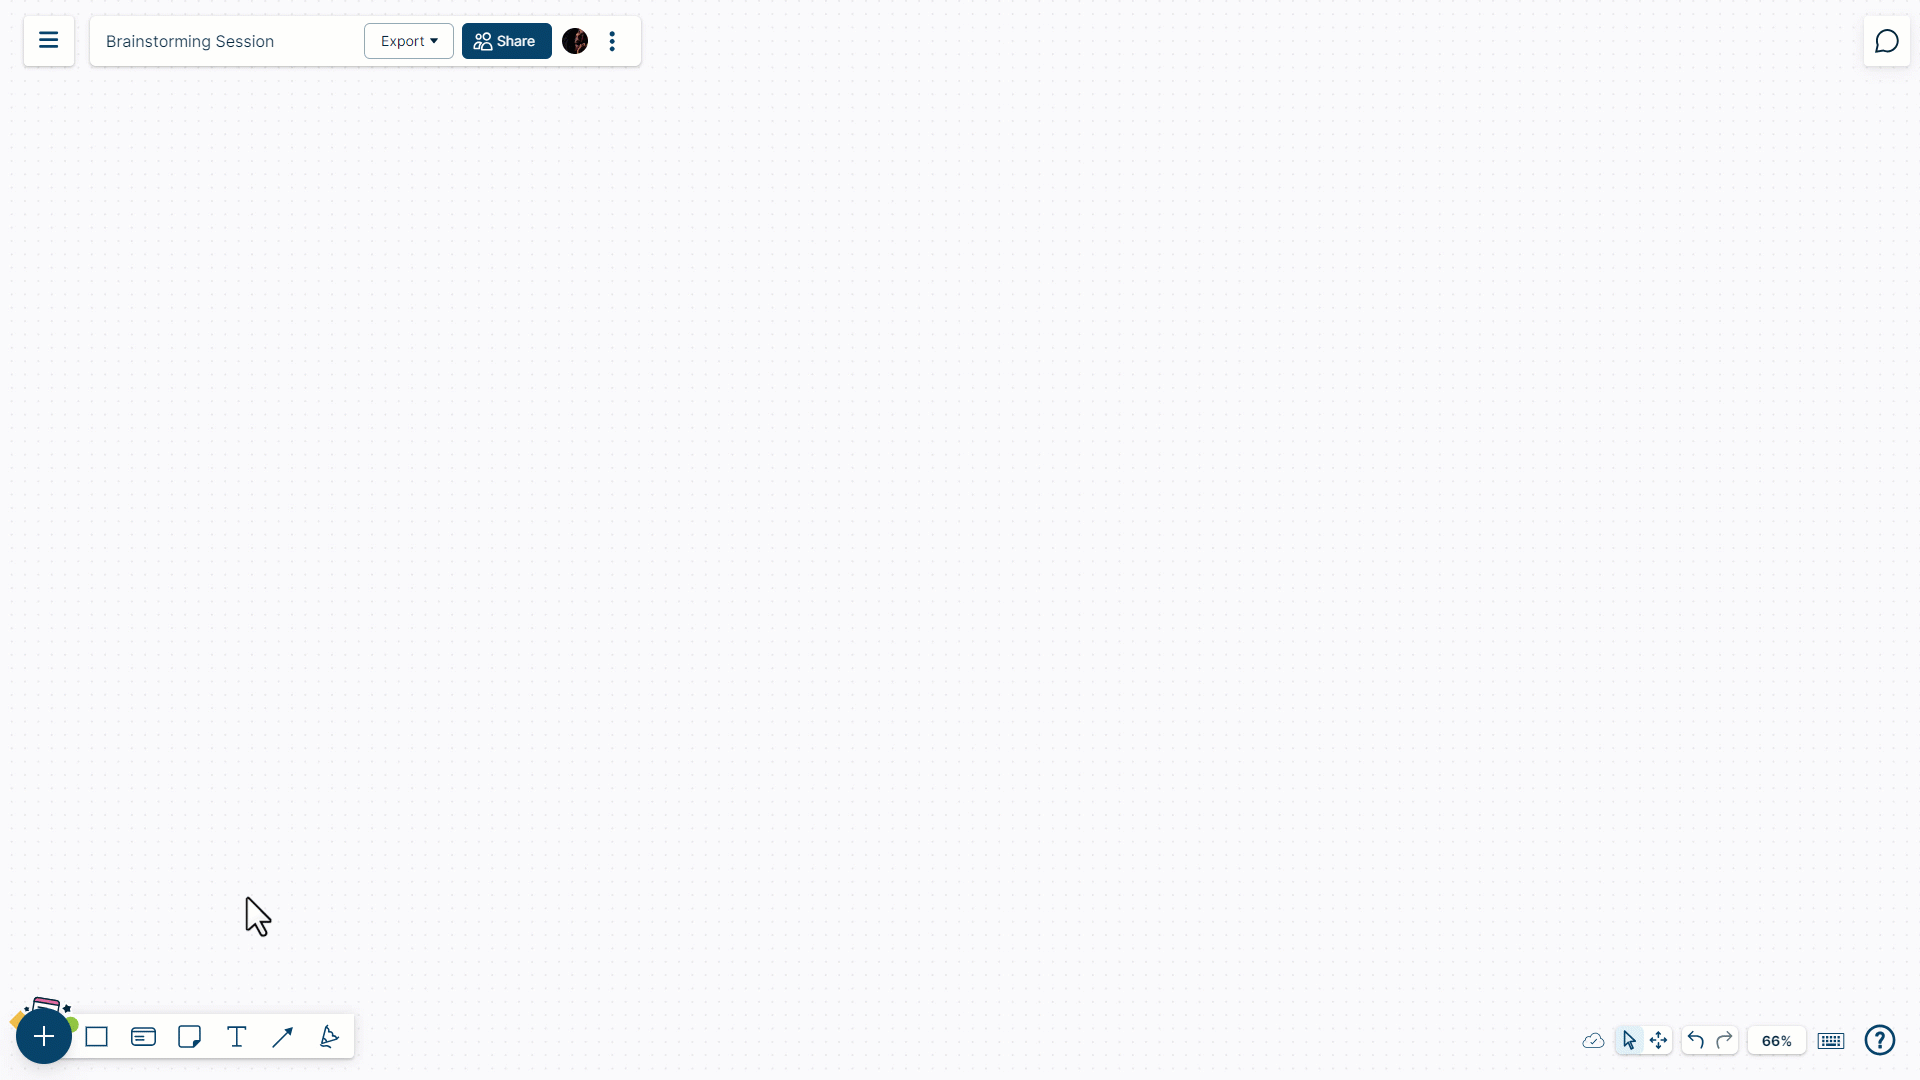Click the undo button

click(1696, 1040)
